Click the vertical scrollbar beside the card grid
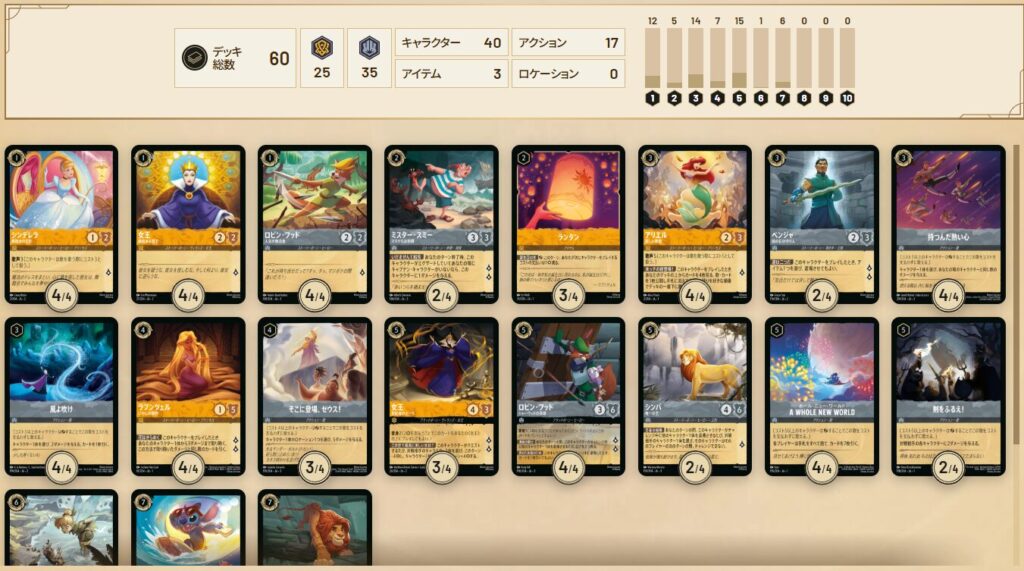 pyautogui.click(x=1016, y=294)
